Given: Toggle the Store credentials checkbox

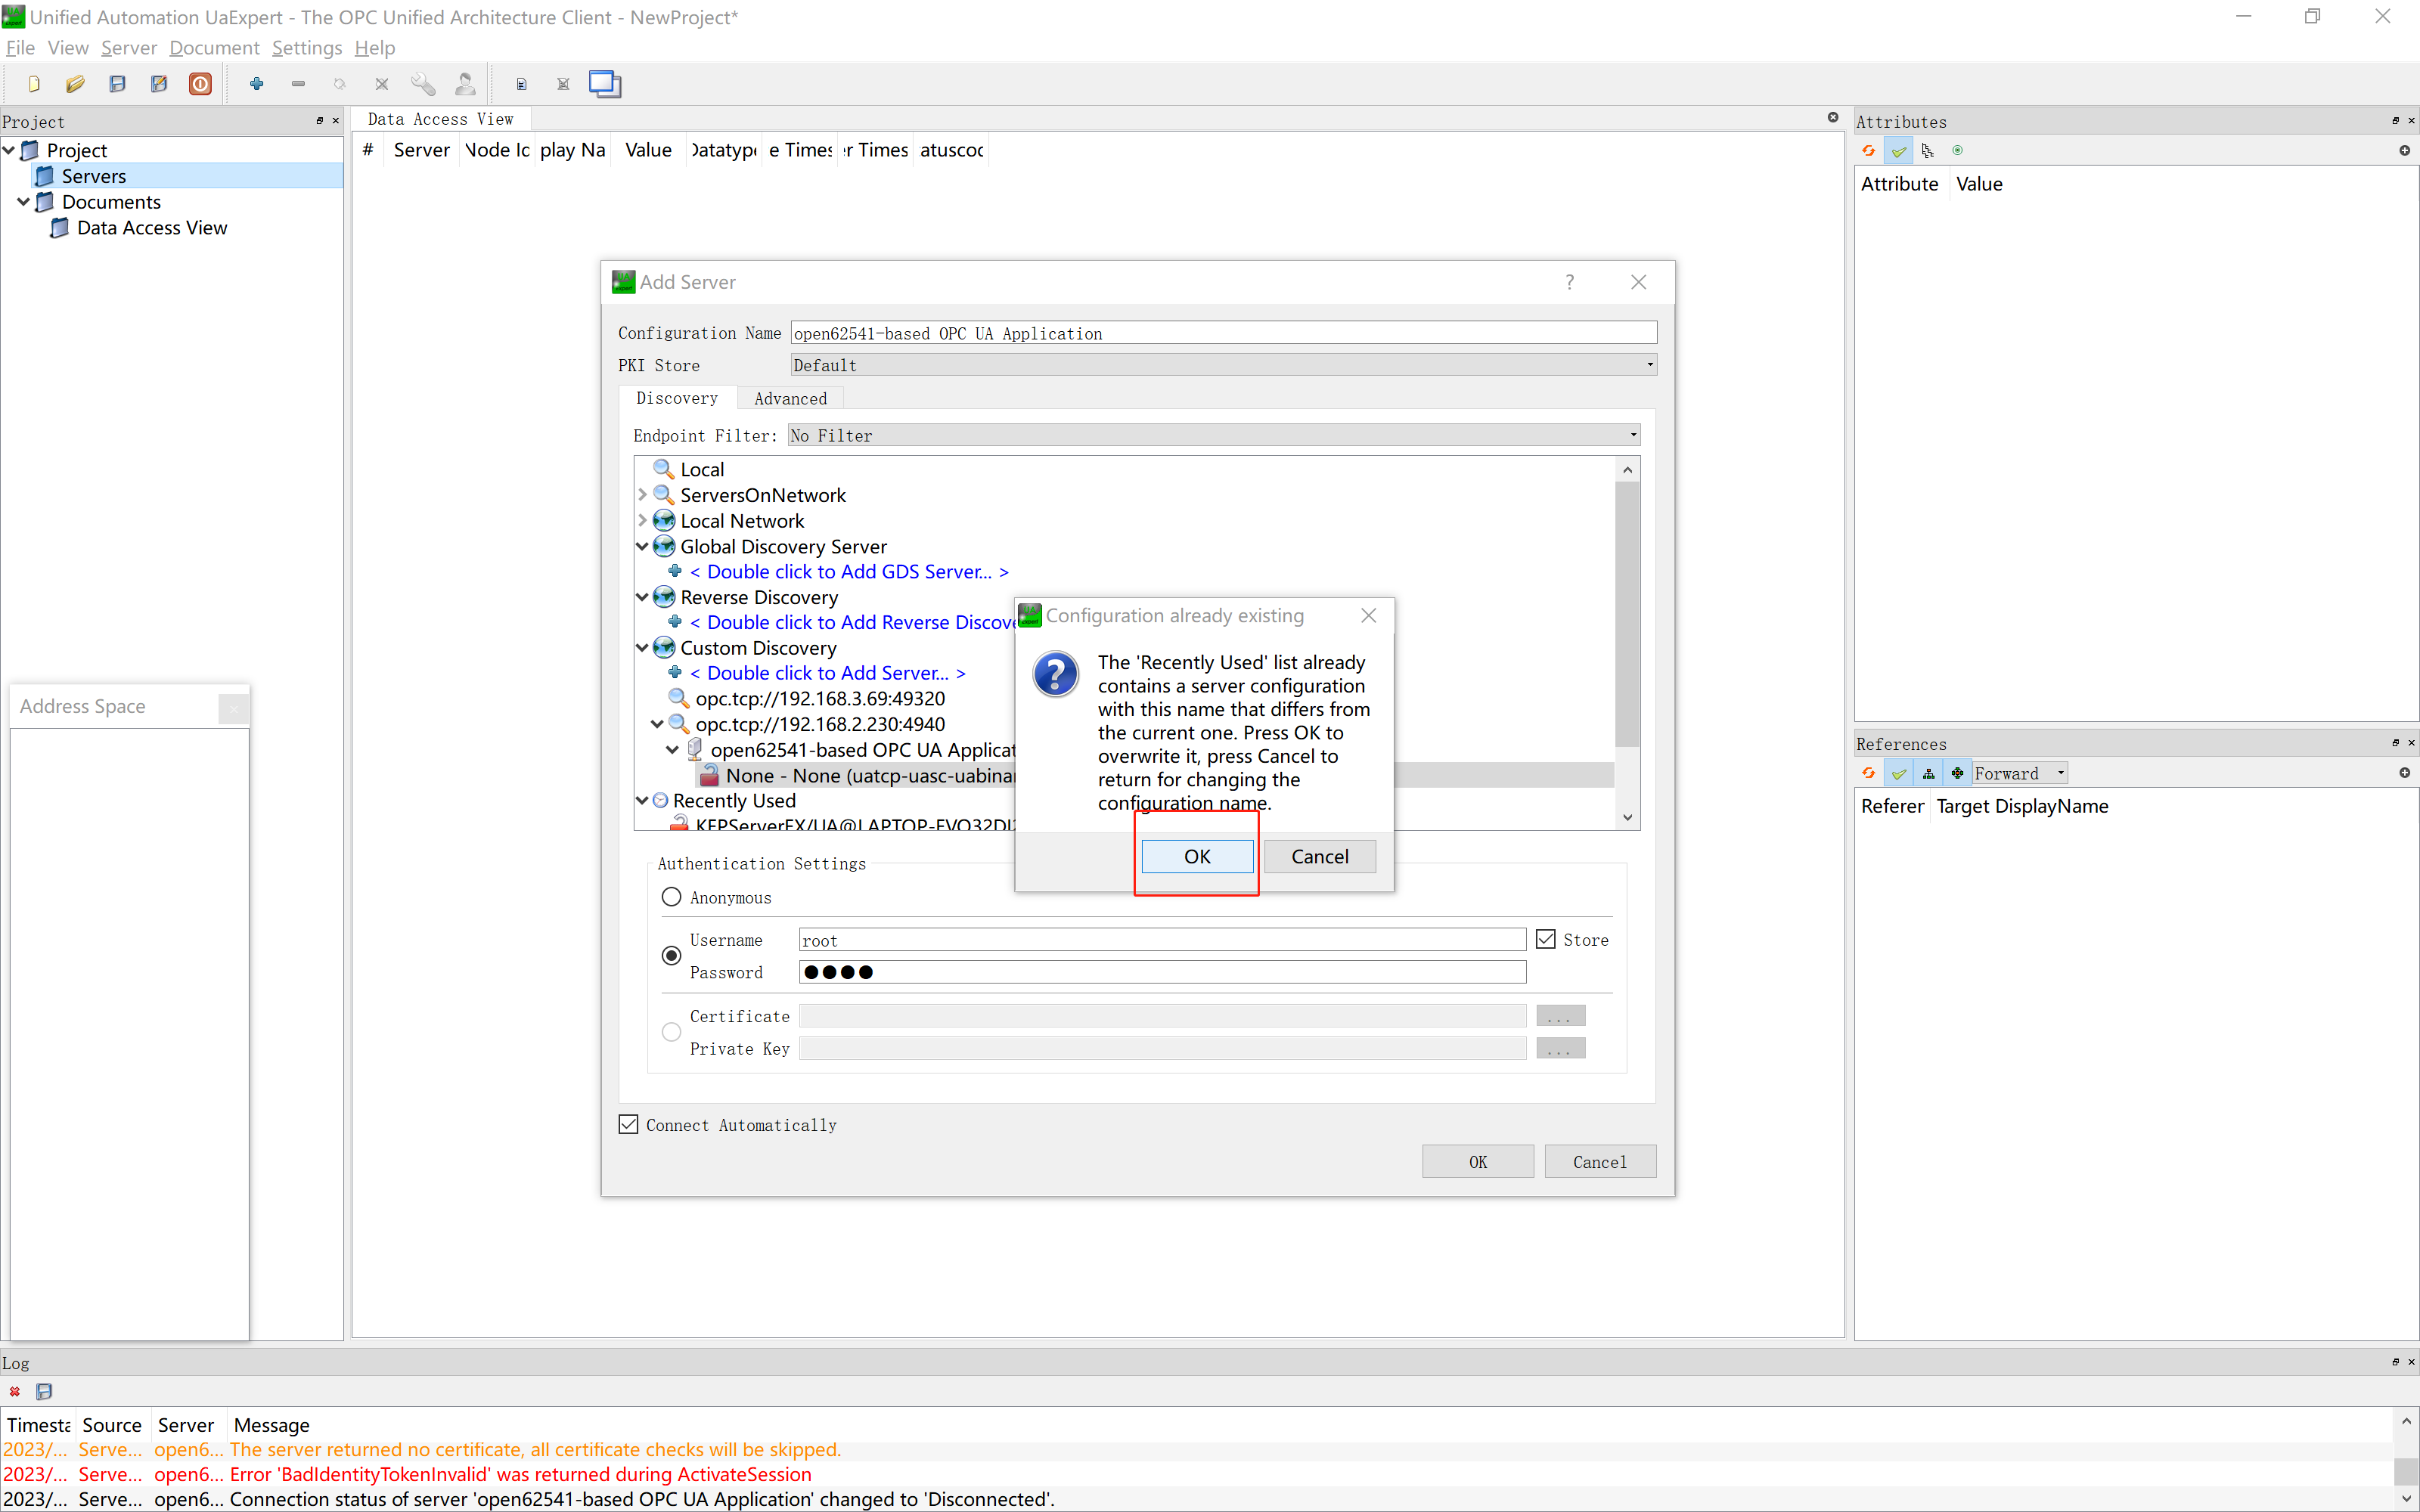Looking at the screenshot, I should tap(1546, 939).
